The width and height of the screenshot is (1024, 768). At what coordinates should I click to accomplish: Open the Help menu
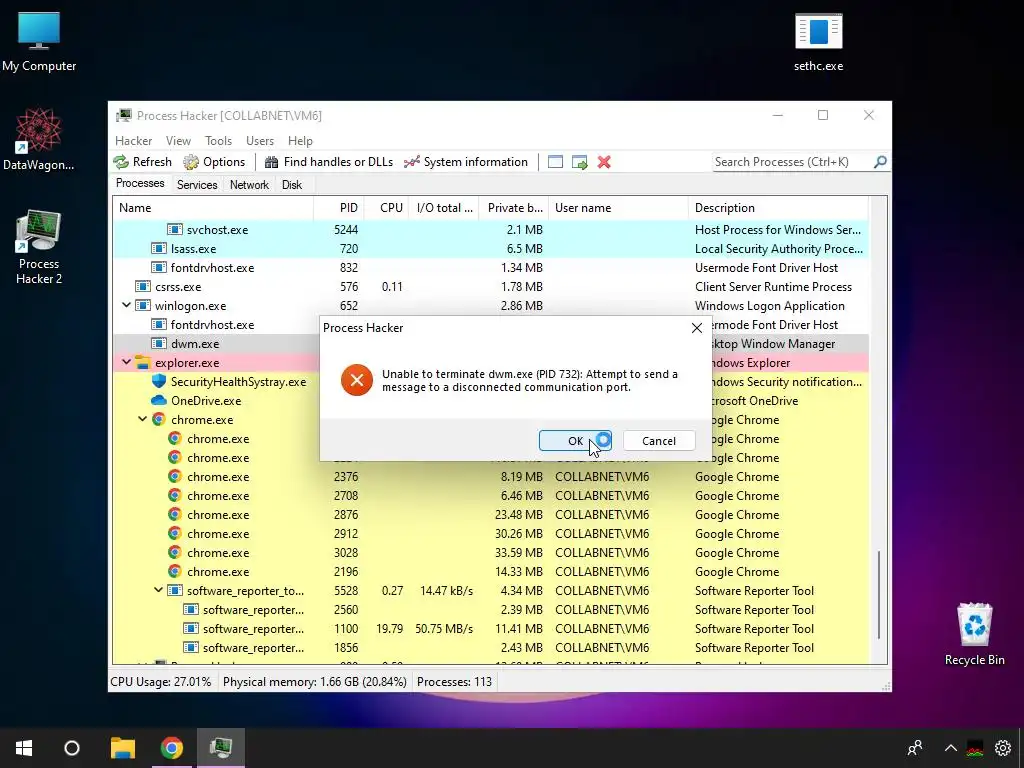click(x=300, y=141)
